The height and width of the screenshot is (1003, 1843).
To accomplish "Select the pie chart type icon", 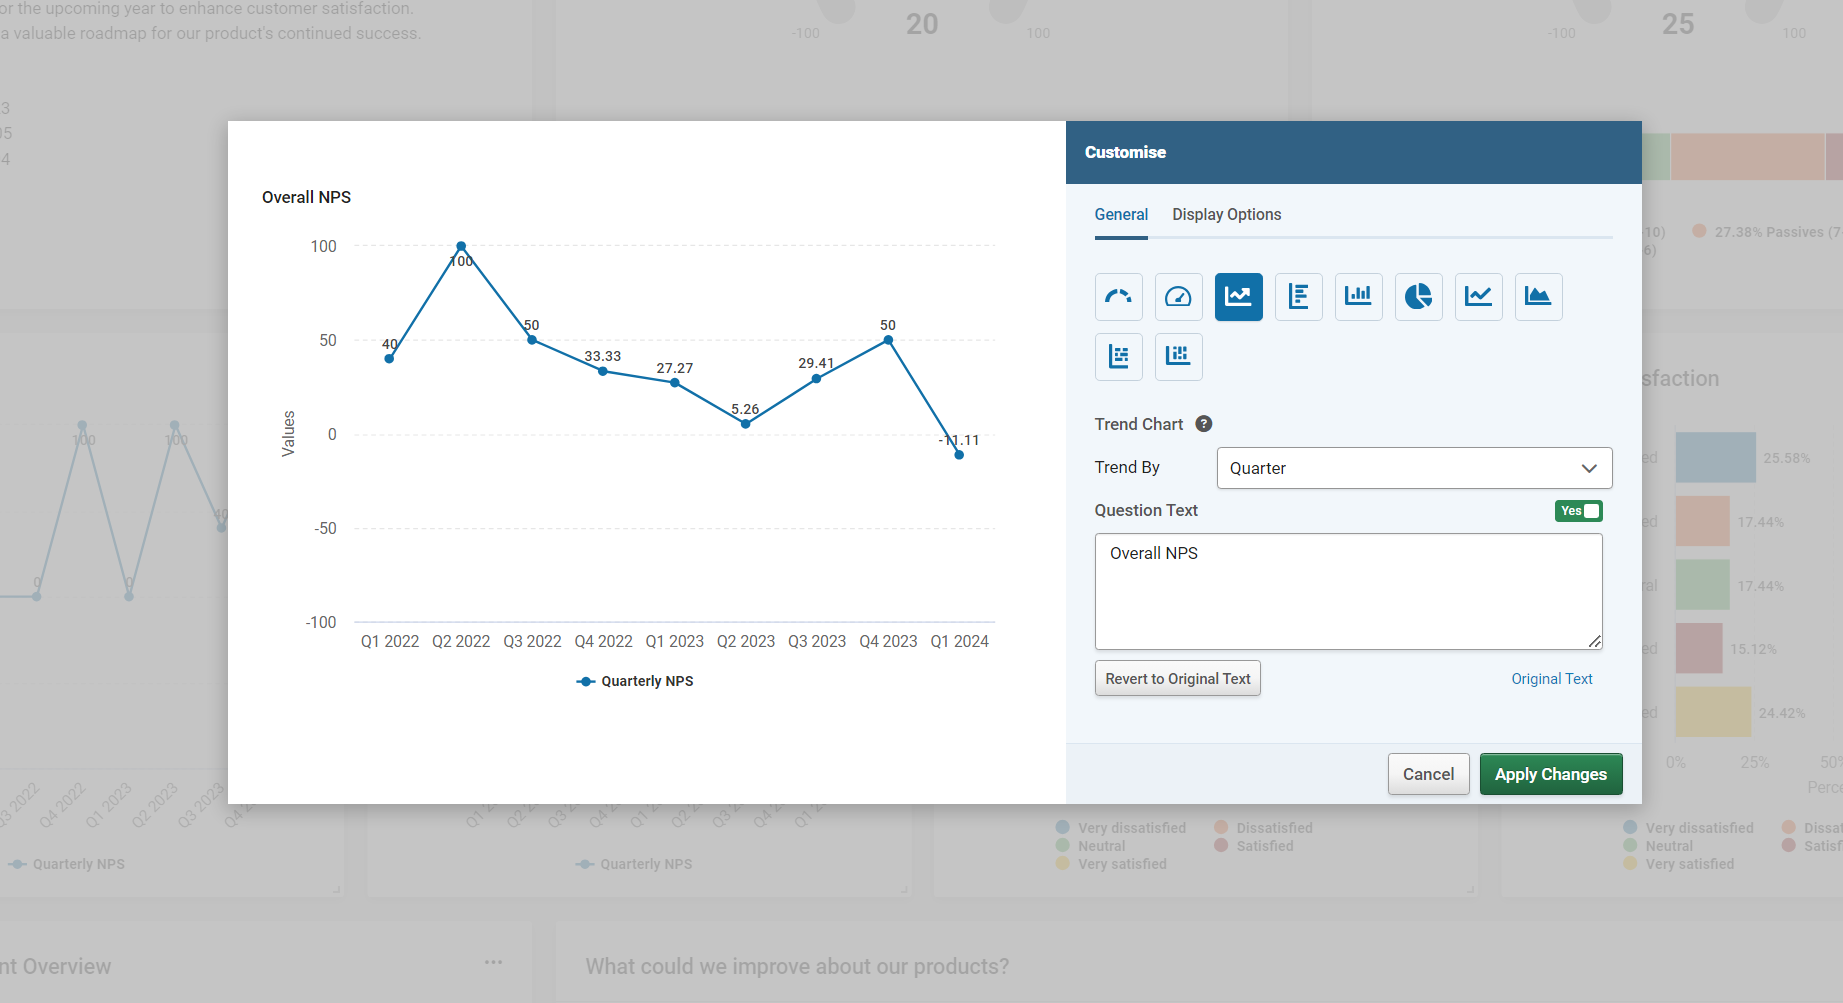I will [1418, 297].
